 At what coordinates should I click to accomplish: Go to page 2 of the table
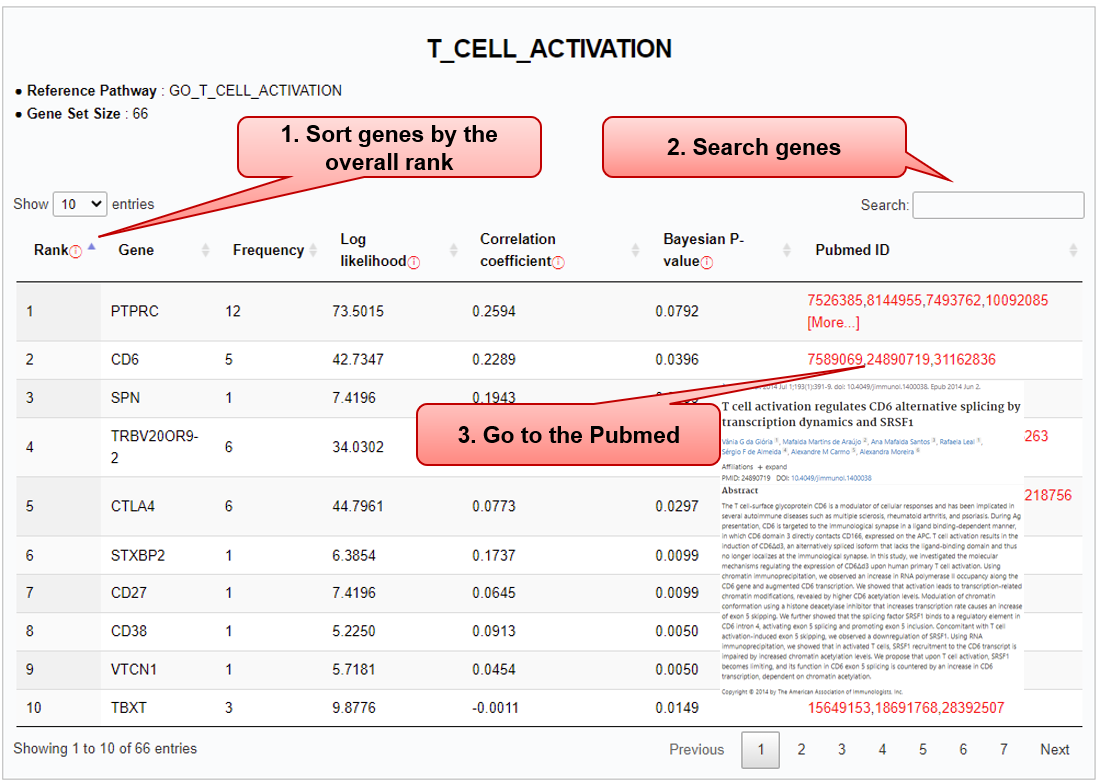801,749
